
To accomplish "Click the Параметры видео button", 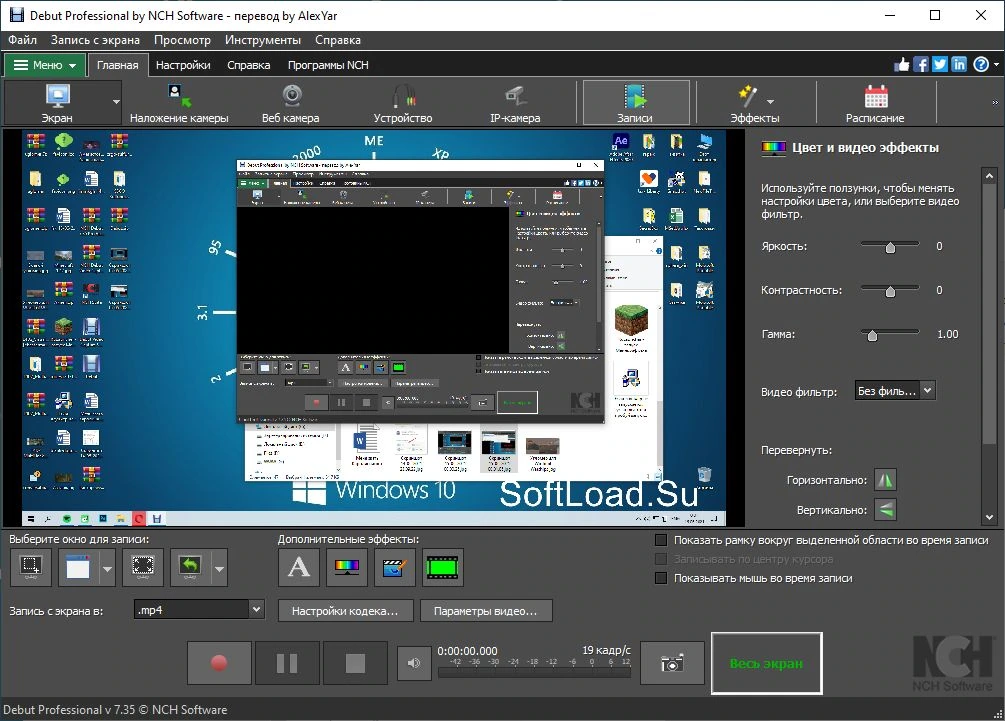I will click(486, 611).
